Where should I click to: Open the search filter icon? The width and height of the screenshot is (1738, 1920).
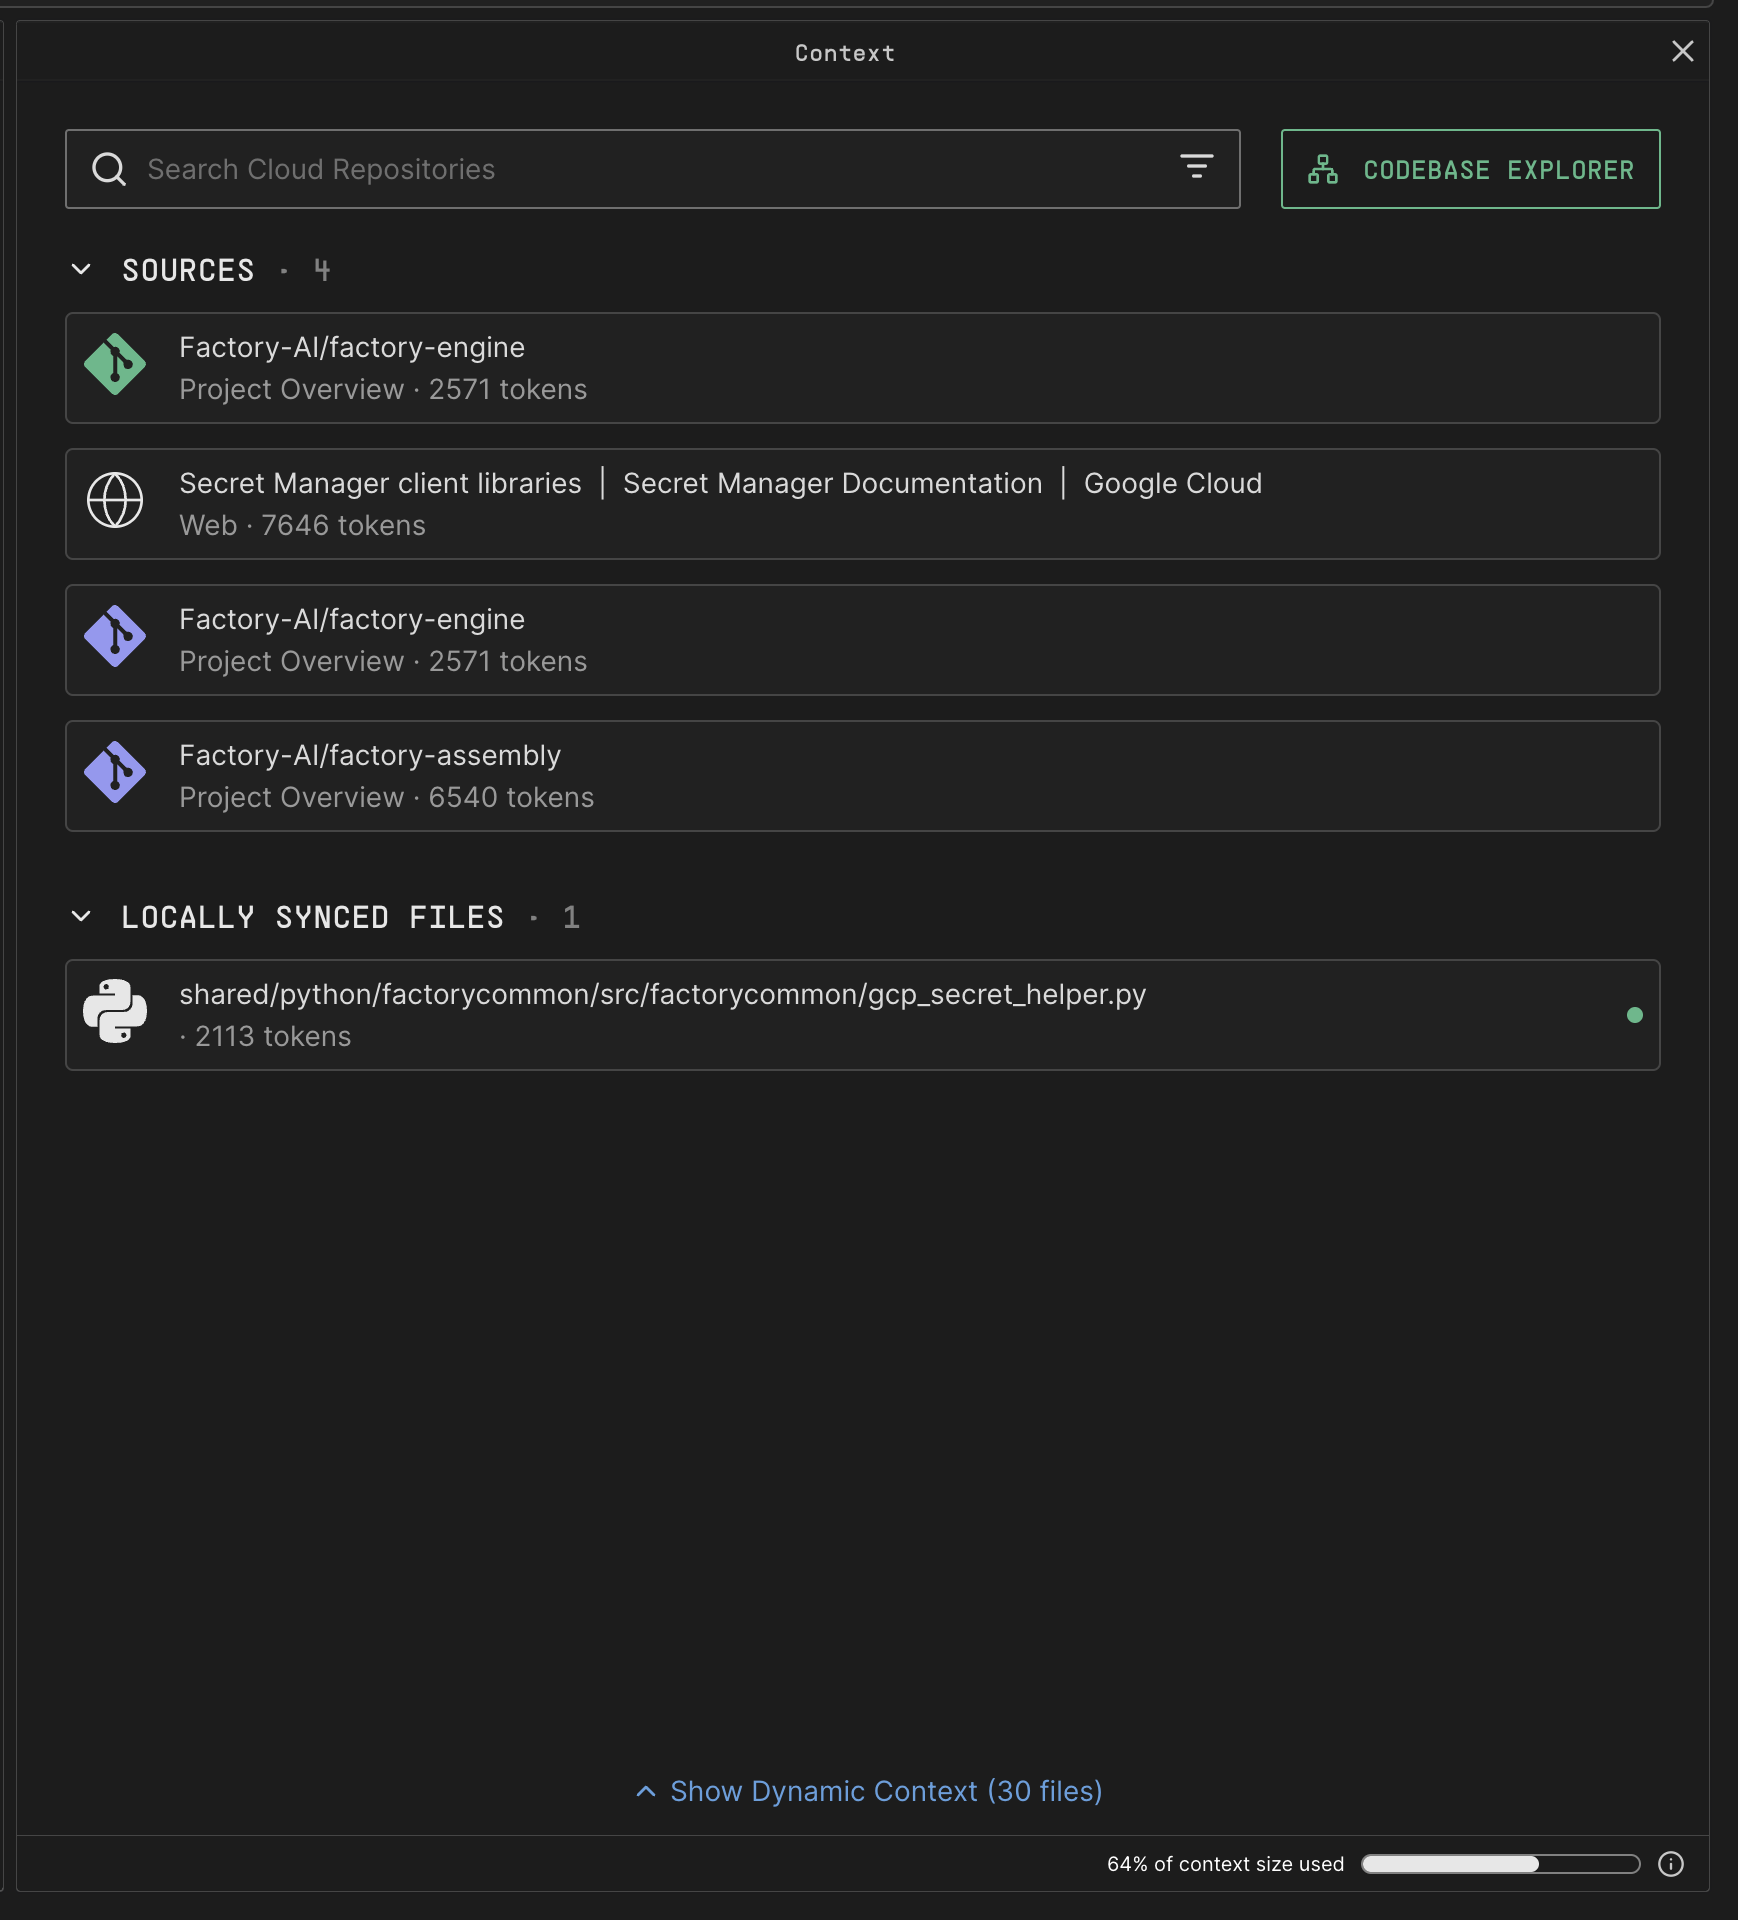[1197, 167]
